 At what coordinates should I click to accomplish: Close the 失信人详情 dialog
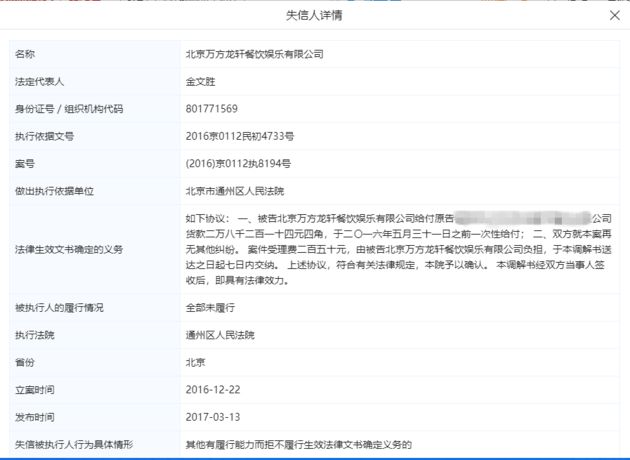614,16
